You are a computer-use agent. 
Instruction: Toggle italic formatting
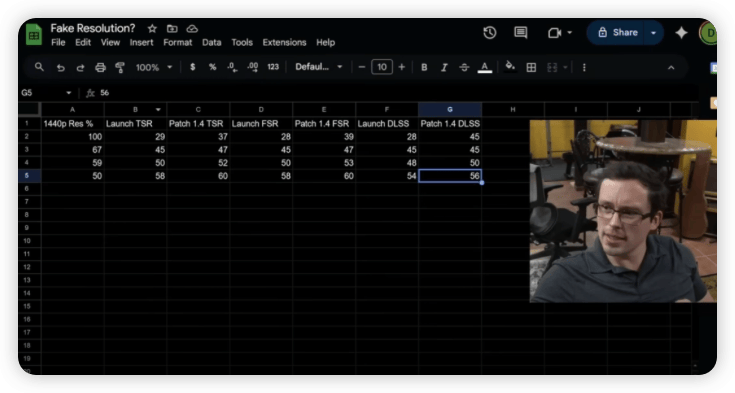coord(444,68)
